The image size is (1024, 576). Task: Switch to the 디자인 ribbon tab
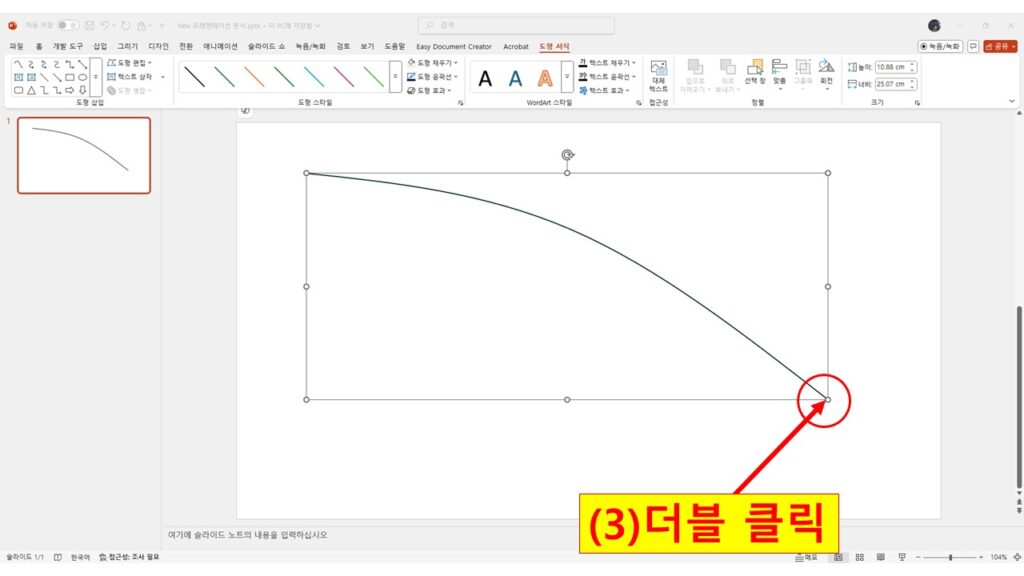point(158,46)
